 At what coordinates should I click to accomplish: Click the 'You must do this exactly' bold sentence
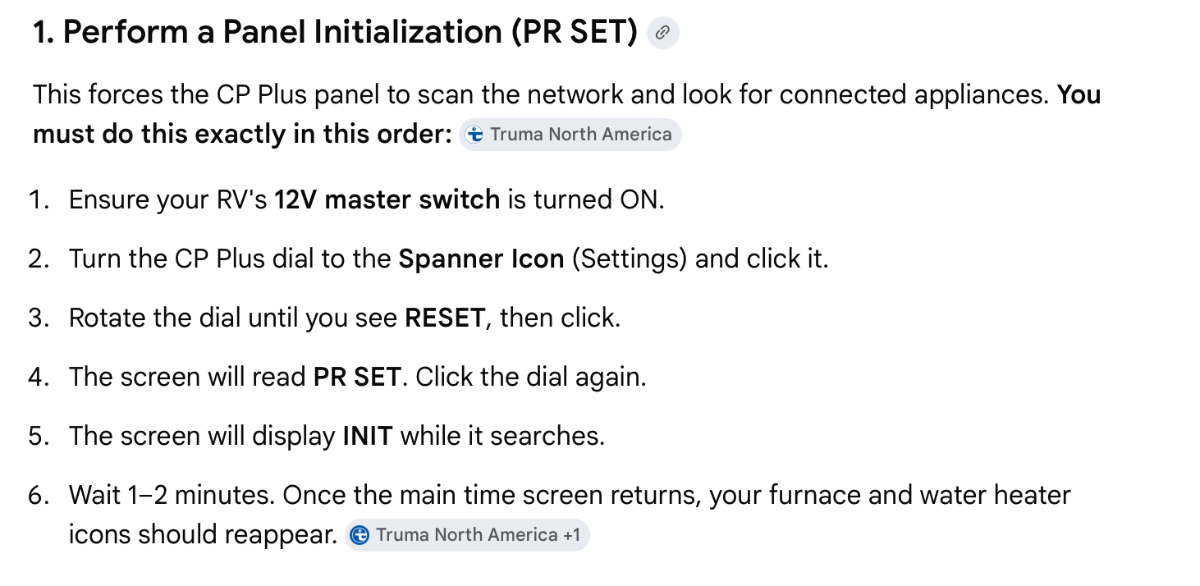[567, 114]
